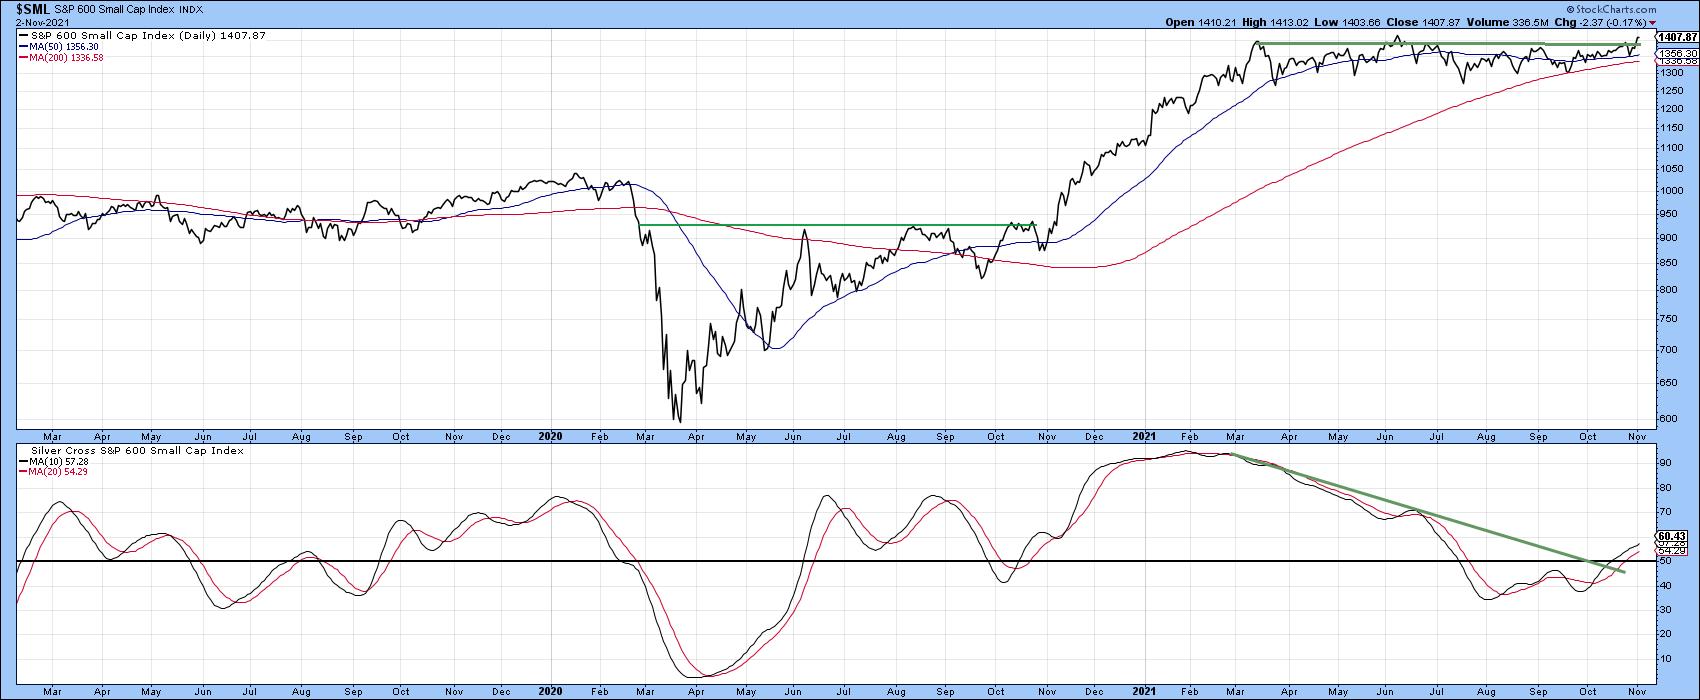Click the 2021 label on bottom time axis
Image resolution: width=1700 pixels, height=700 pixels.
(x=1144, y=691)
